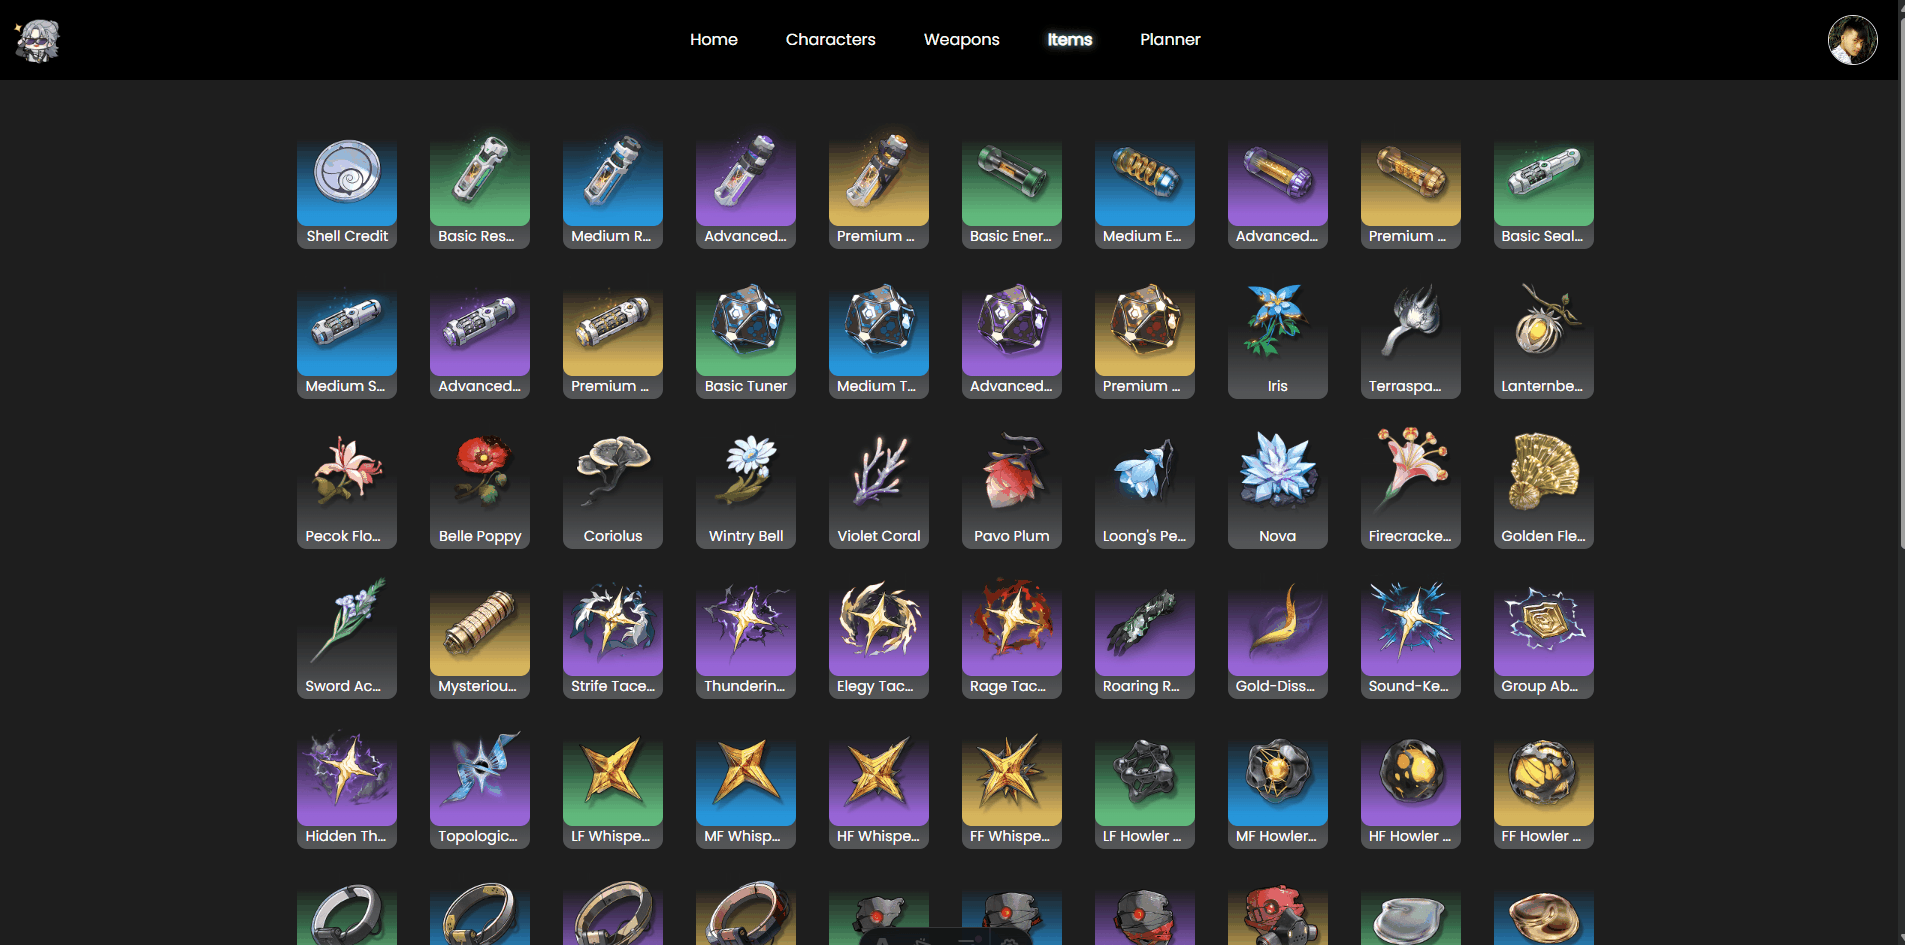Viewport: 1905px width, 945px height.
Task: Open the Basic Tuner item
Action: coord(746,340)
